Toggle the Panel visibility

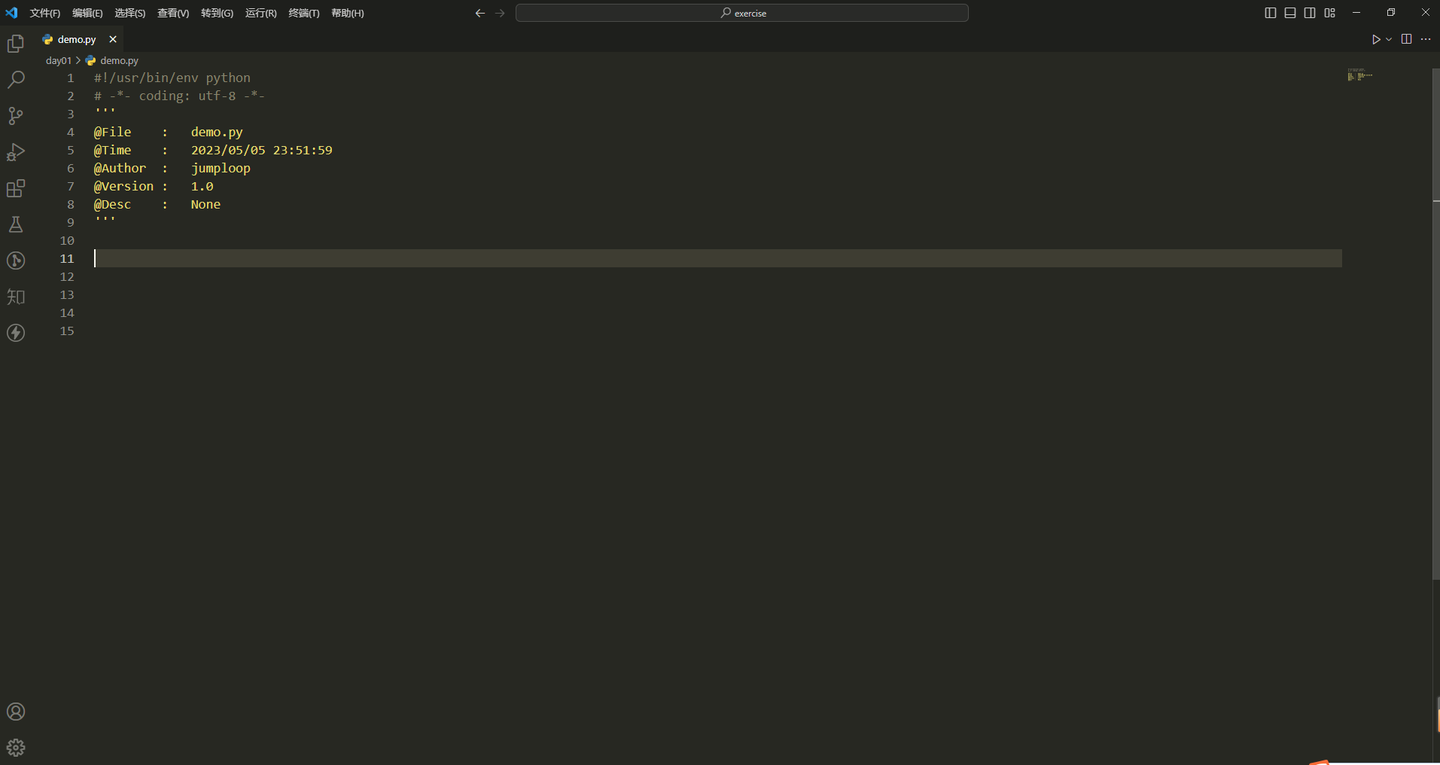point(1290,13)
